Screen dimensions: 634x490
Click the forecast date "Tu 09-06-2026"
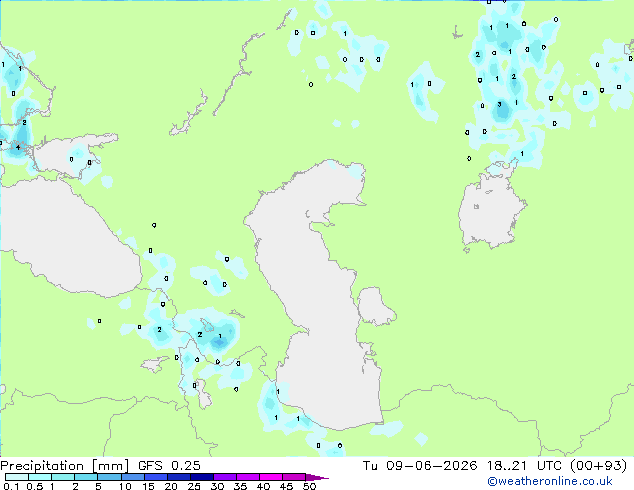[420, 466]
